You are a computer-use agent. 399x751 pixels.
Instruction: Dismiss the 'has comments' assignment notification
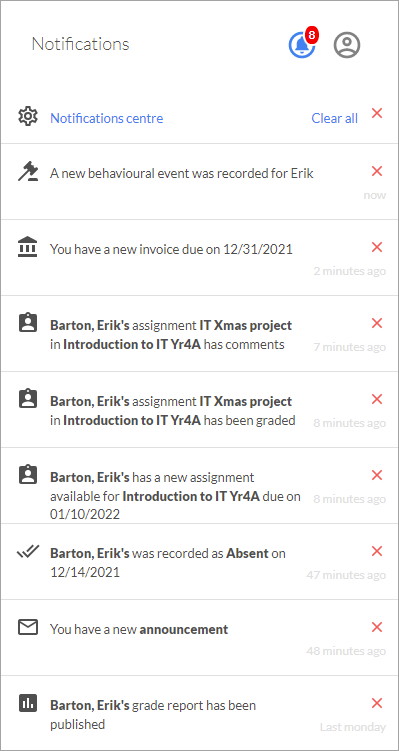[x=377, y=323]
